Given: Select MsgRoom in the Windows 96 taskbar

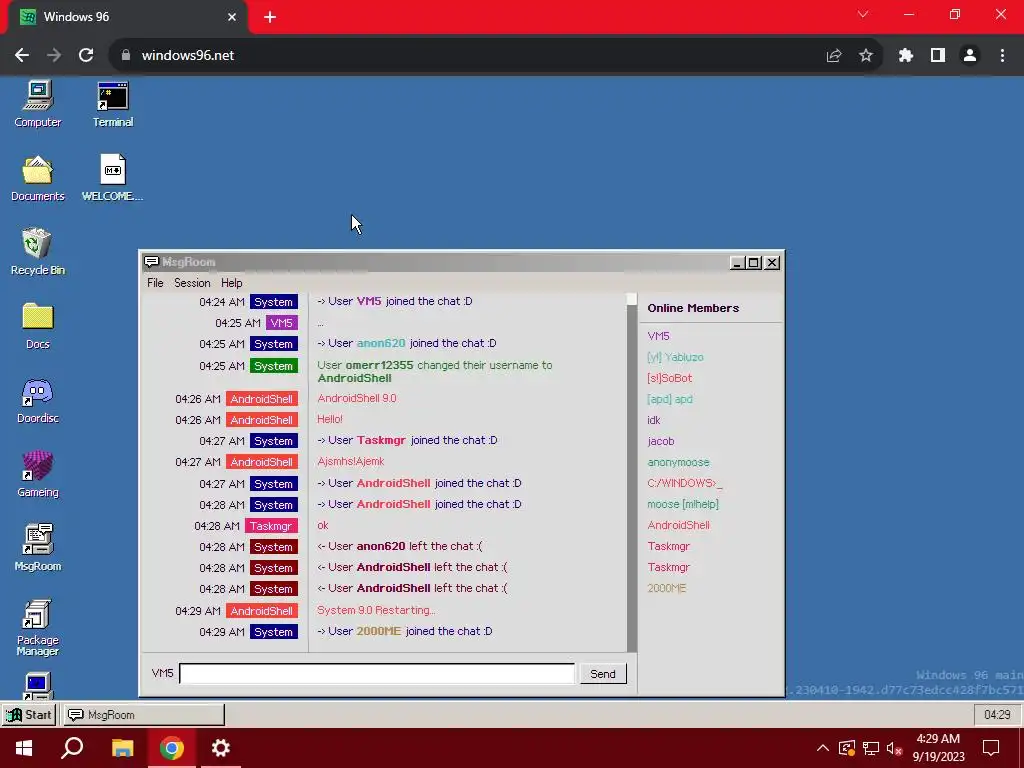Looking at the screenshot, I should (x=143, y=714).
